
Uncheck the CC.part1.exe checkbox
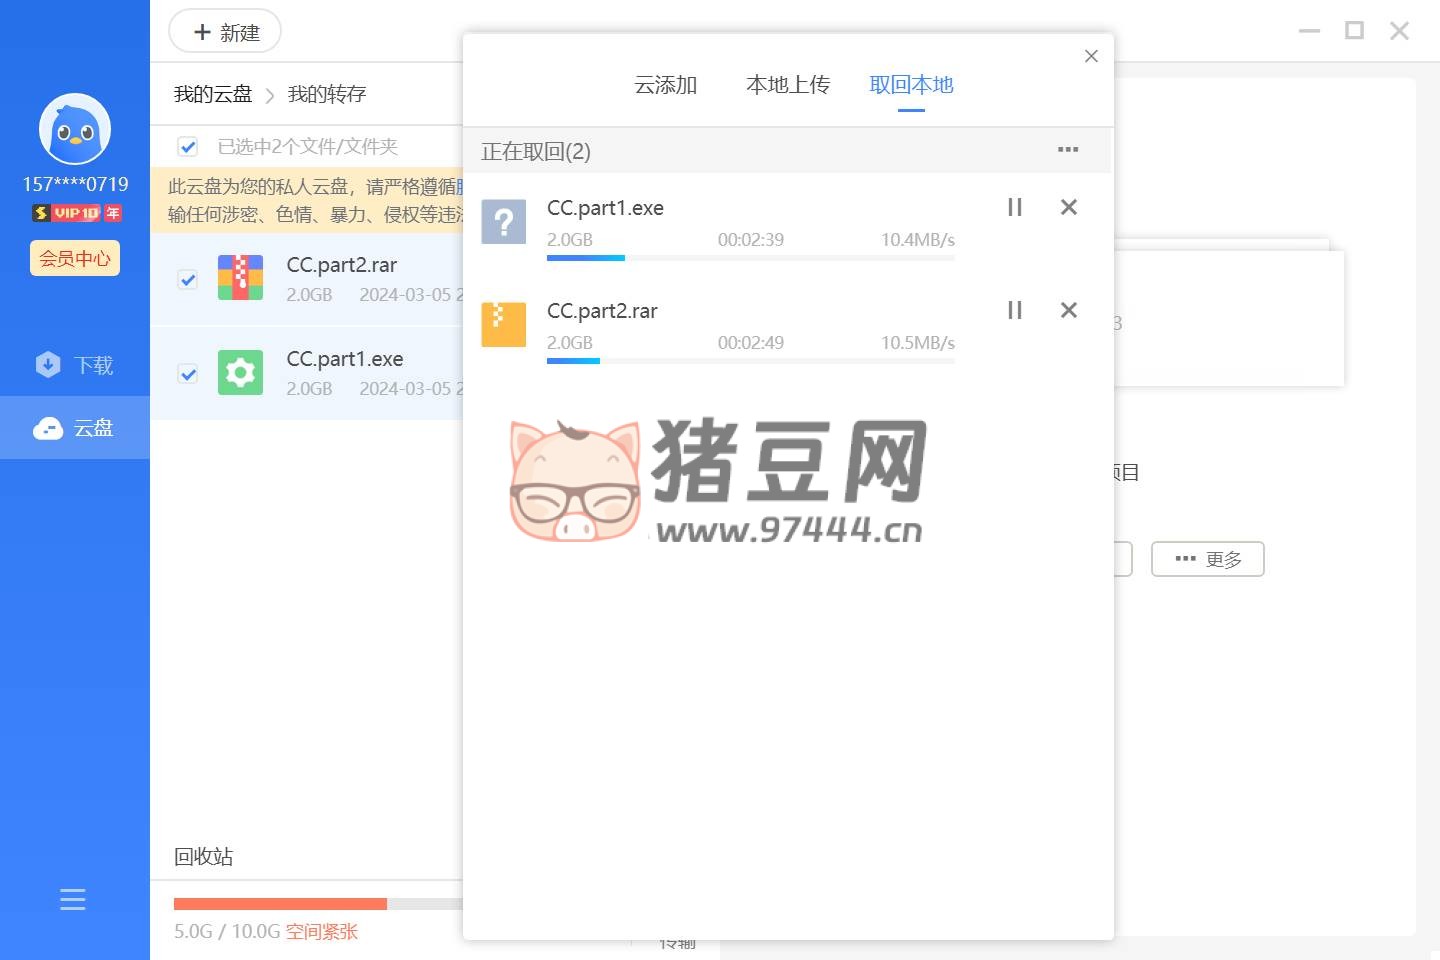(x=187, y=373)
